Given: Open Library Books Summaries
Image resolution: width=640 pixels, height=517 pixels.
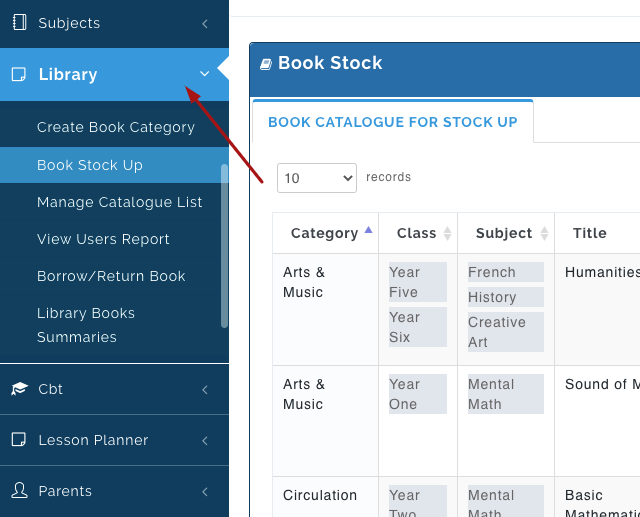Looking at the screenshot, I should [86, 325].
